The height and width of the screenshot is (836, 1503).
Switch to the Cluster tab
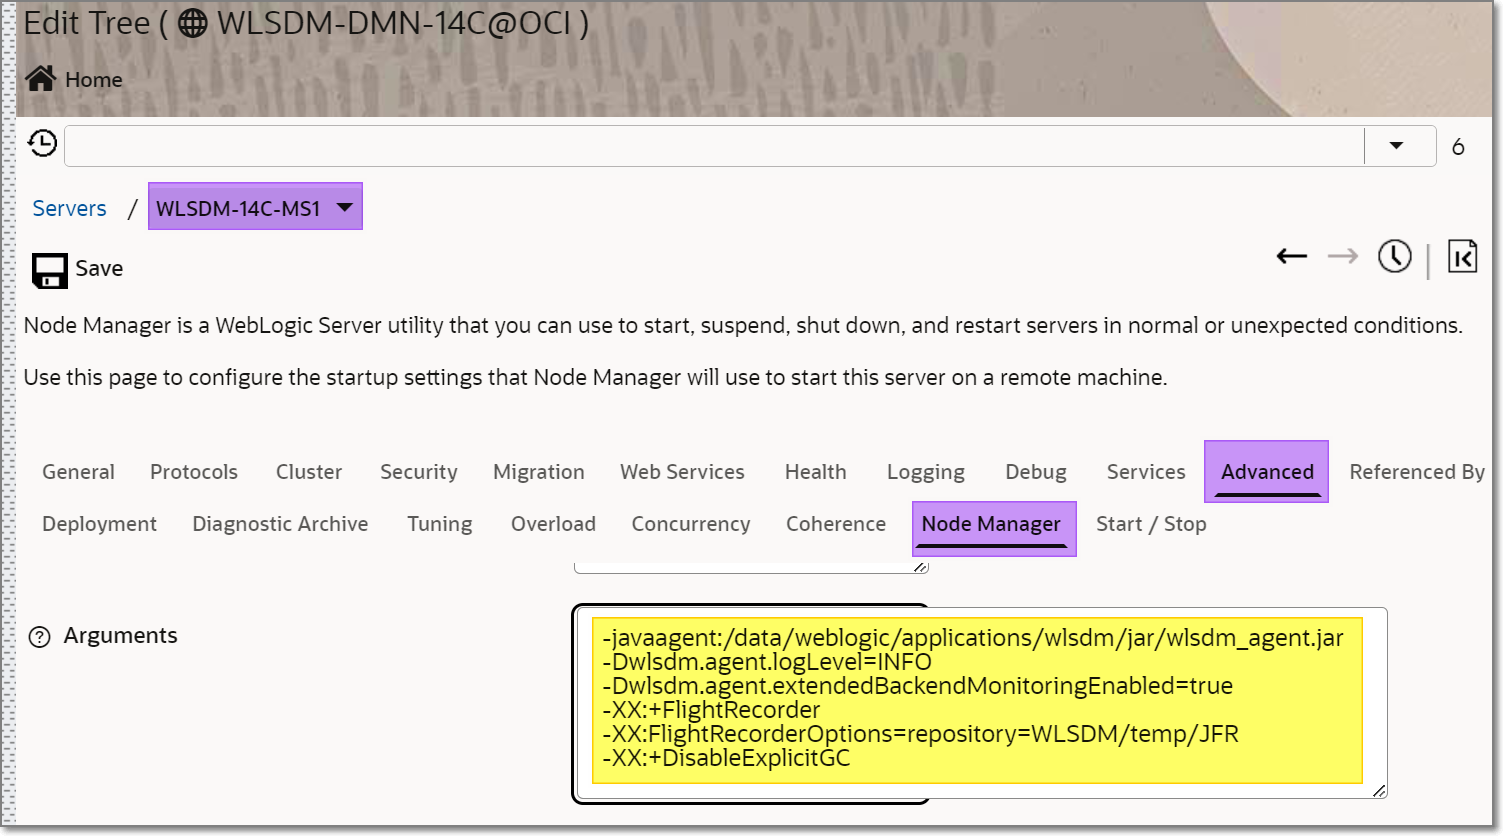pos(309,472)
